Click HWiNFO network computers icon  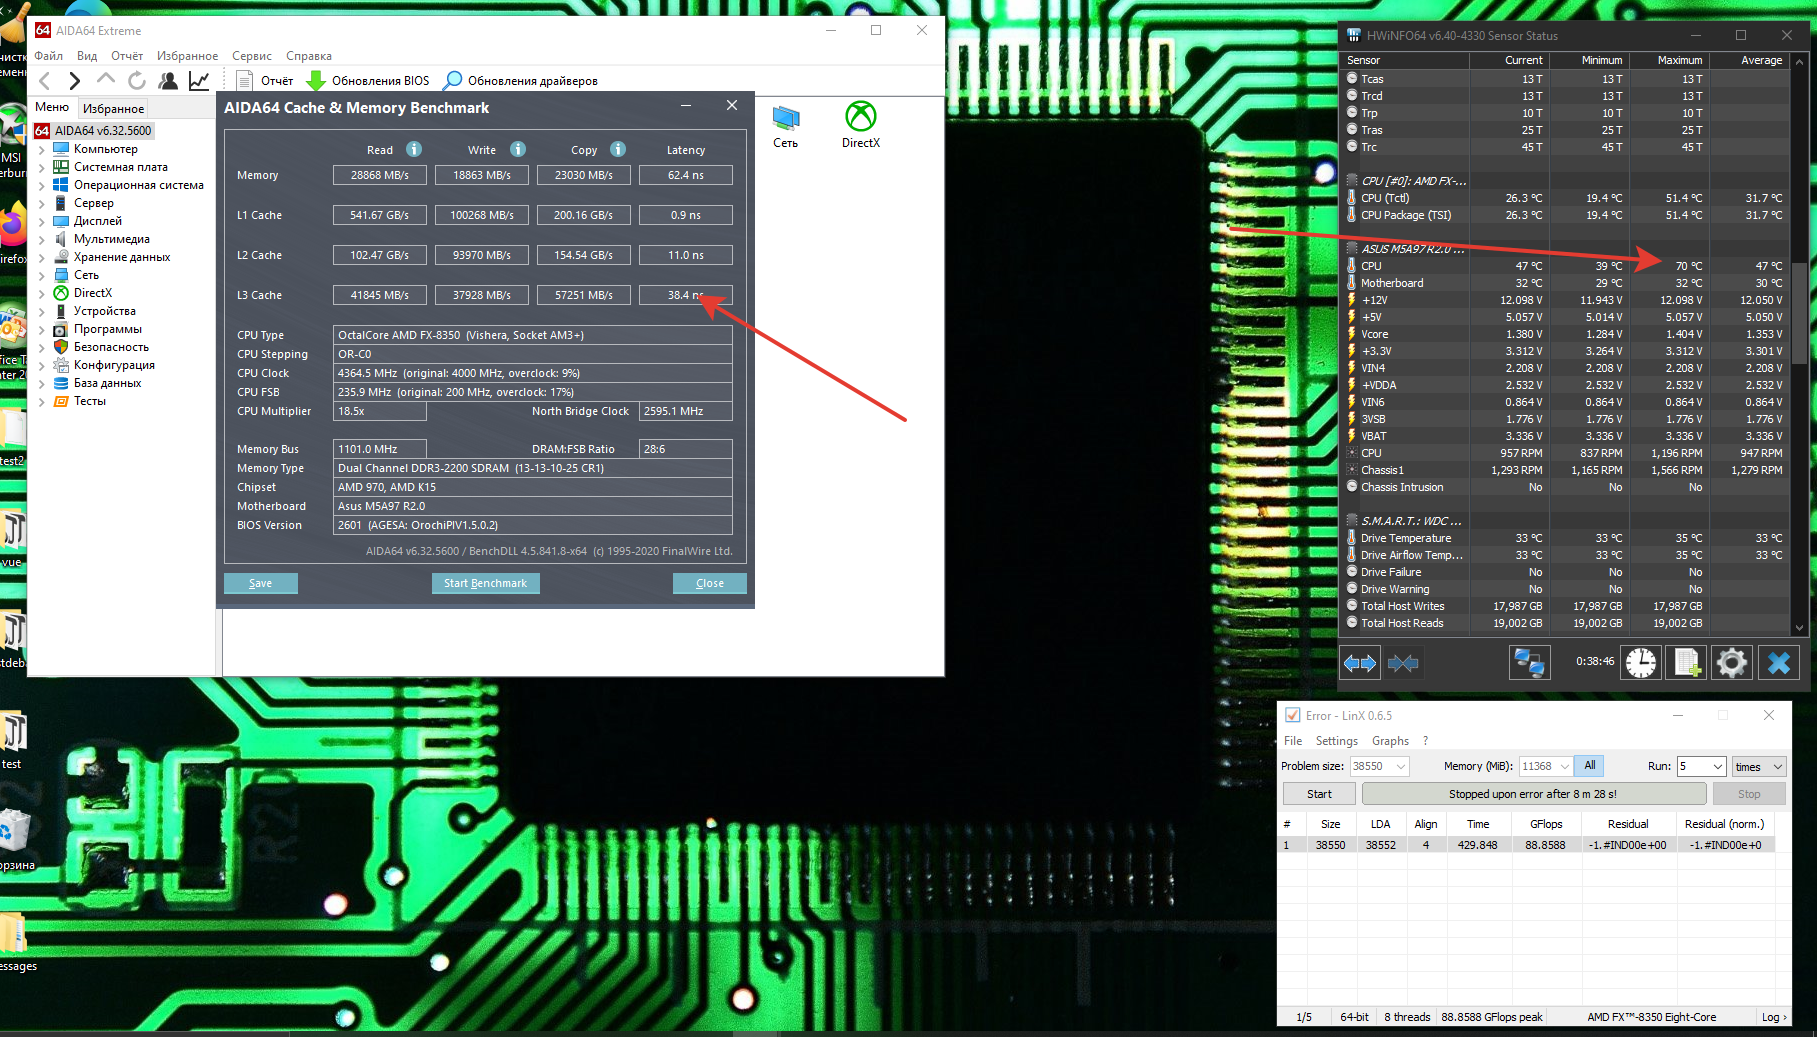pyautogui.click(x=1530, y=662)
